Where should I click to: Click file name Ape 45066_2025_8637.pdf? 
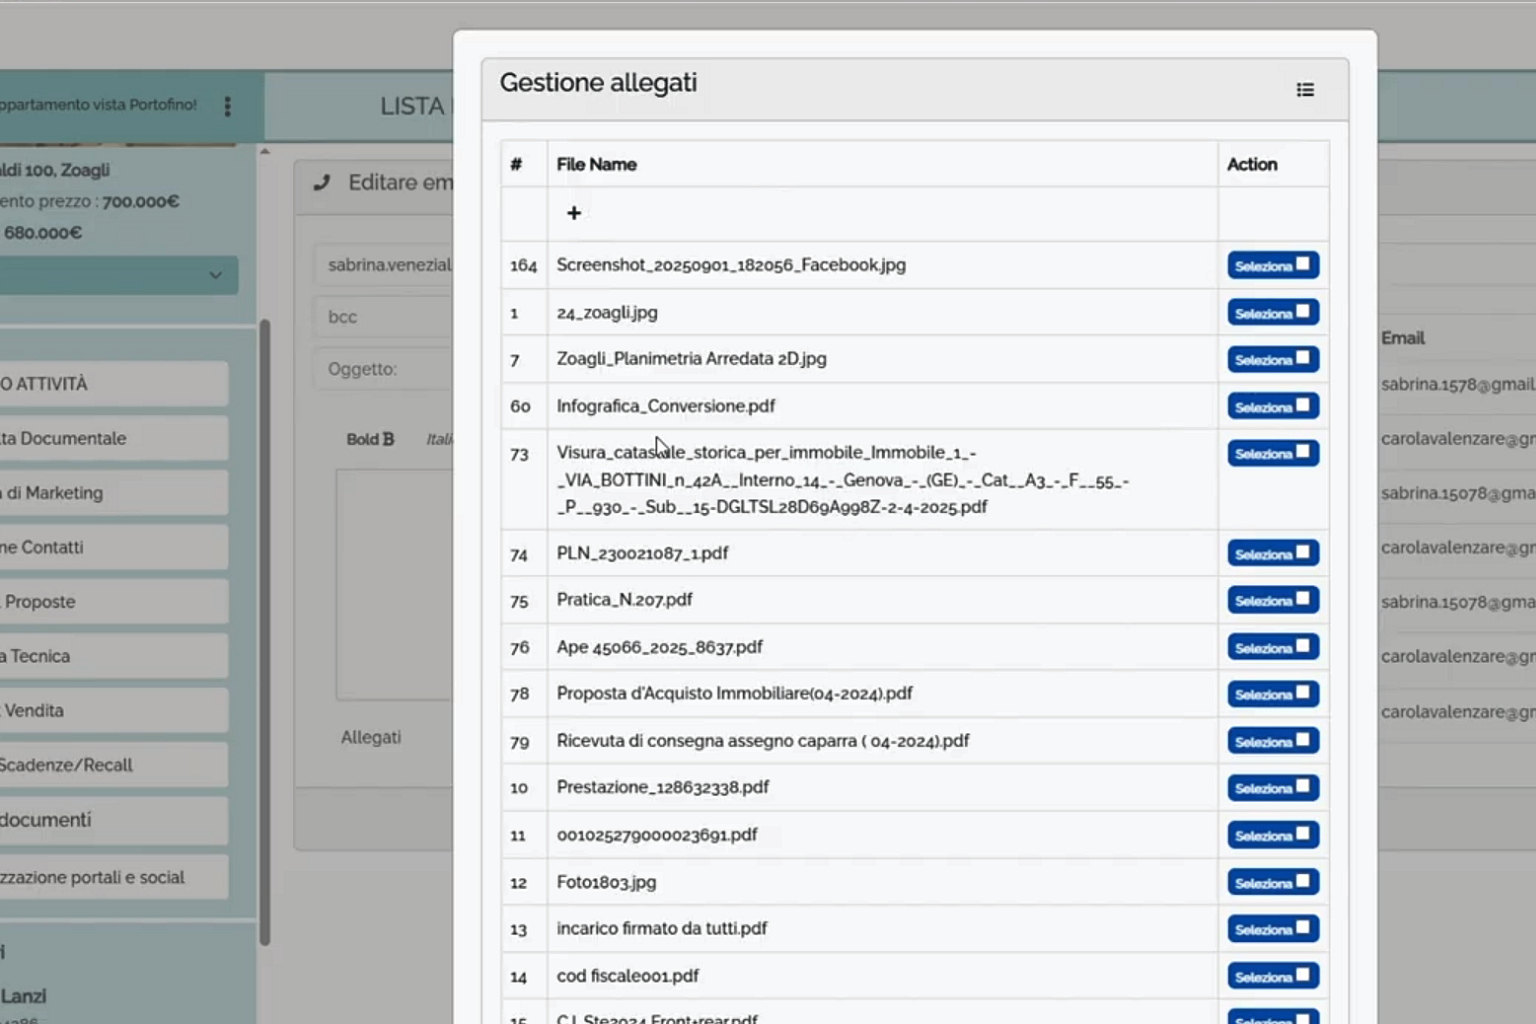point(659,647)
